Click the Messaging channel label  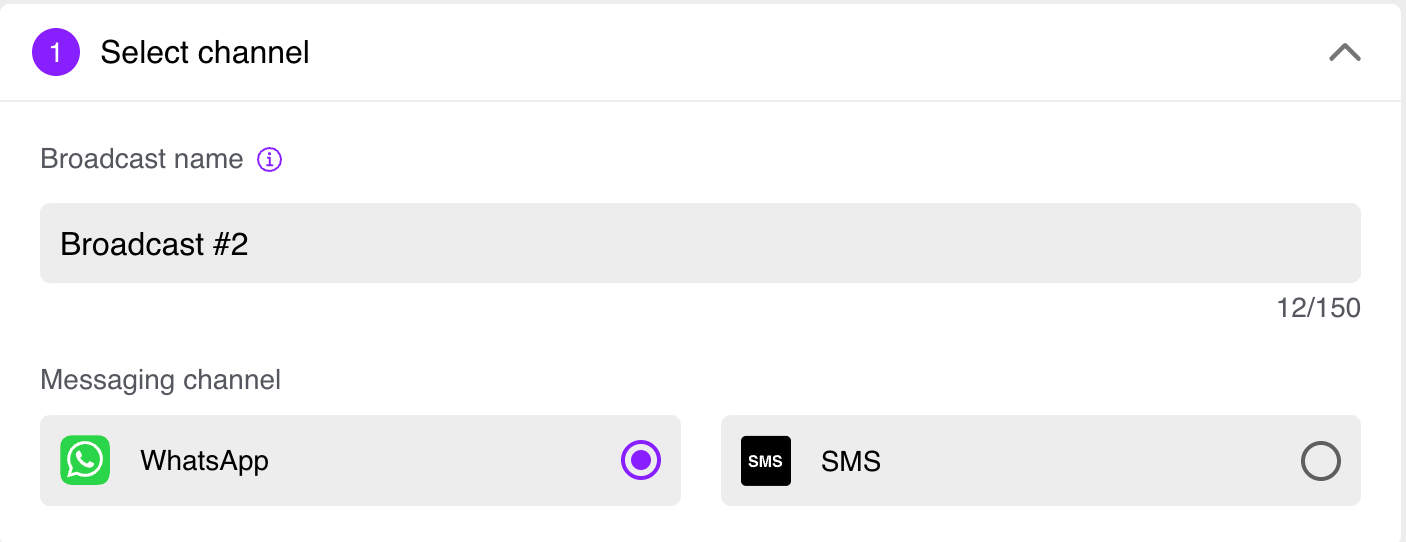[x=160, y=380]
